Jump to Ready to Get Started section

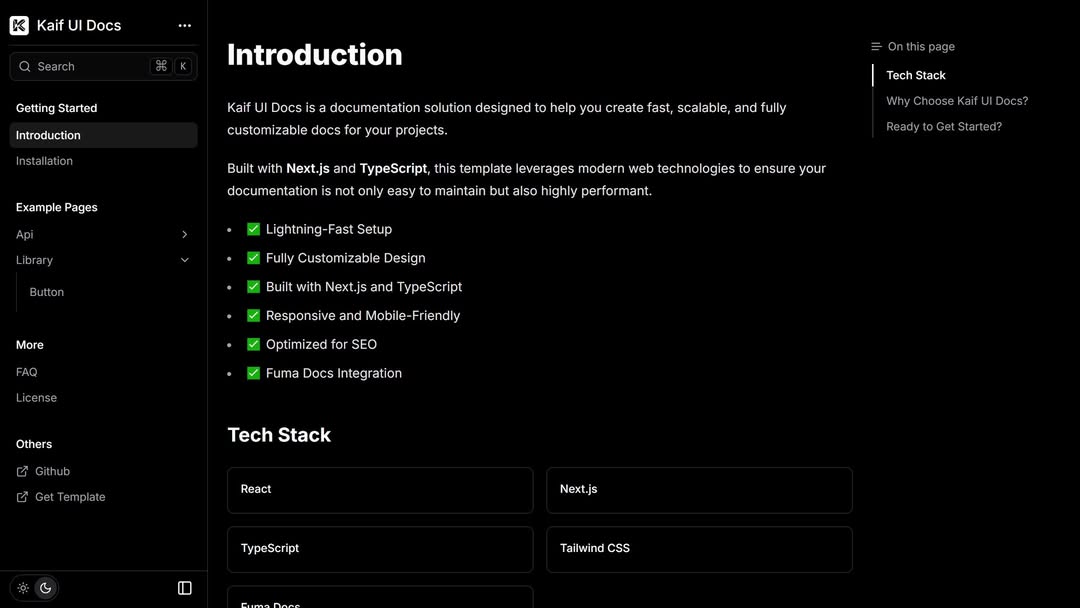(943, 127)
